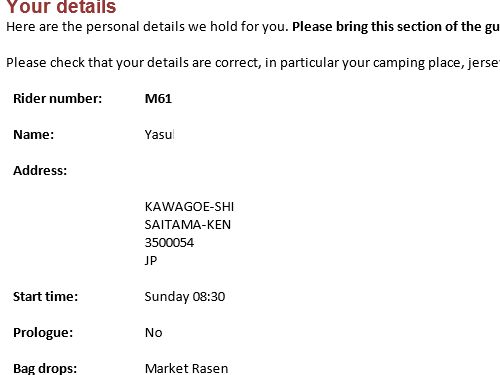This screenshot has width=500, height=375.
Task: Click the 'Prologue:' label
Action: pos(43,333)
